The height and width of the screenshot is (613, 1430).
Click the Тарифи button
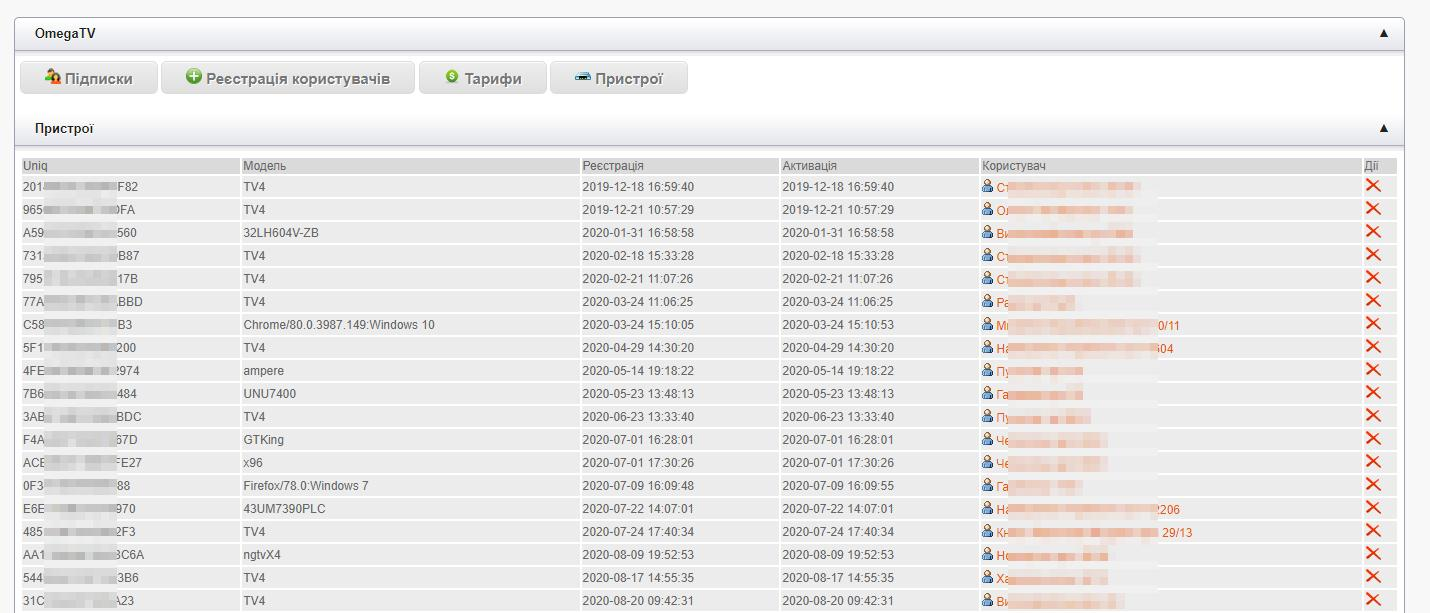[x=483, y=78]
